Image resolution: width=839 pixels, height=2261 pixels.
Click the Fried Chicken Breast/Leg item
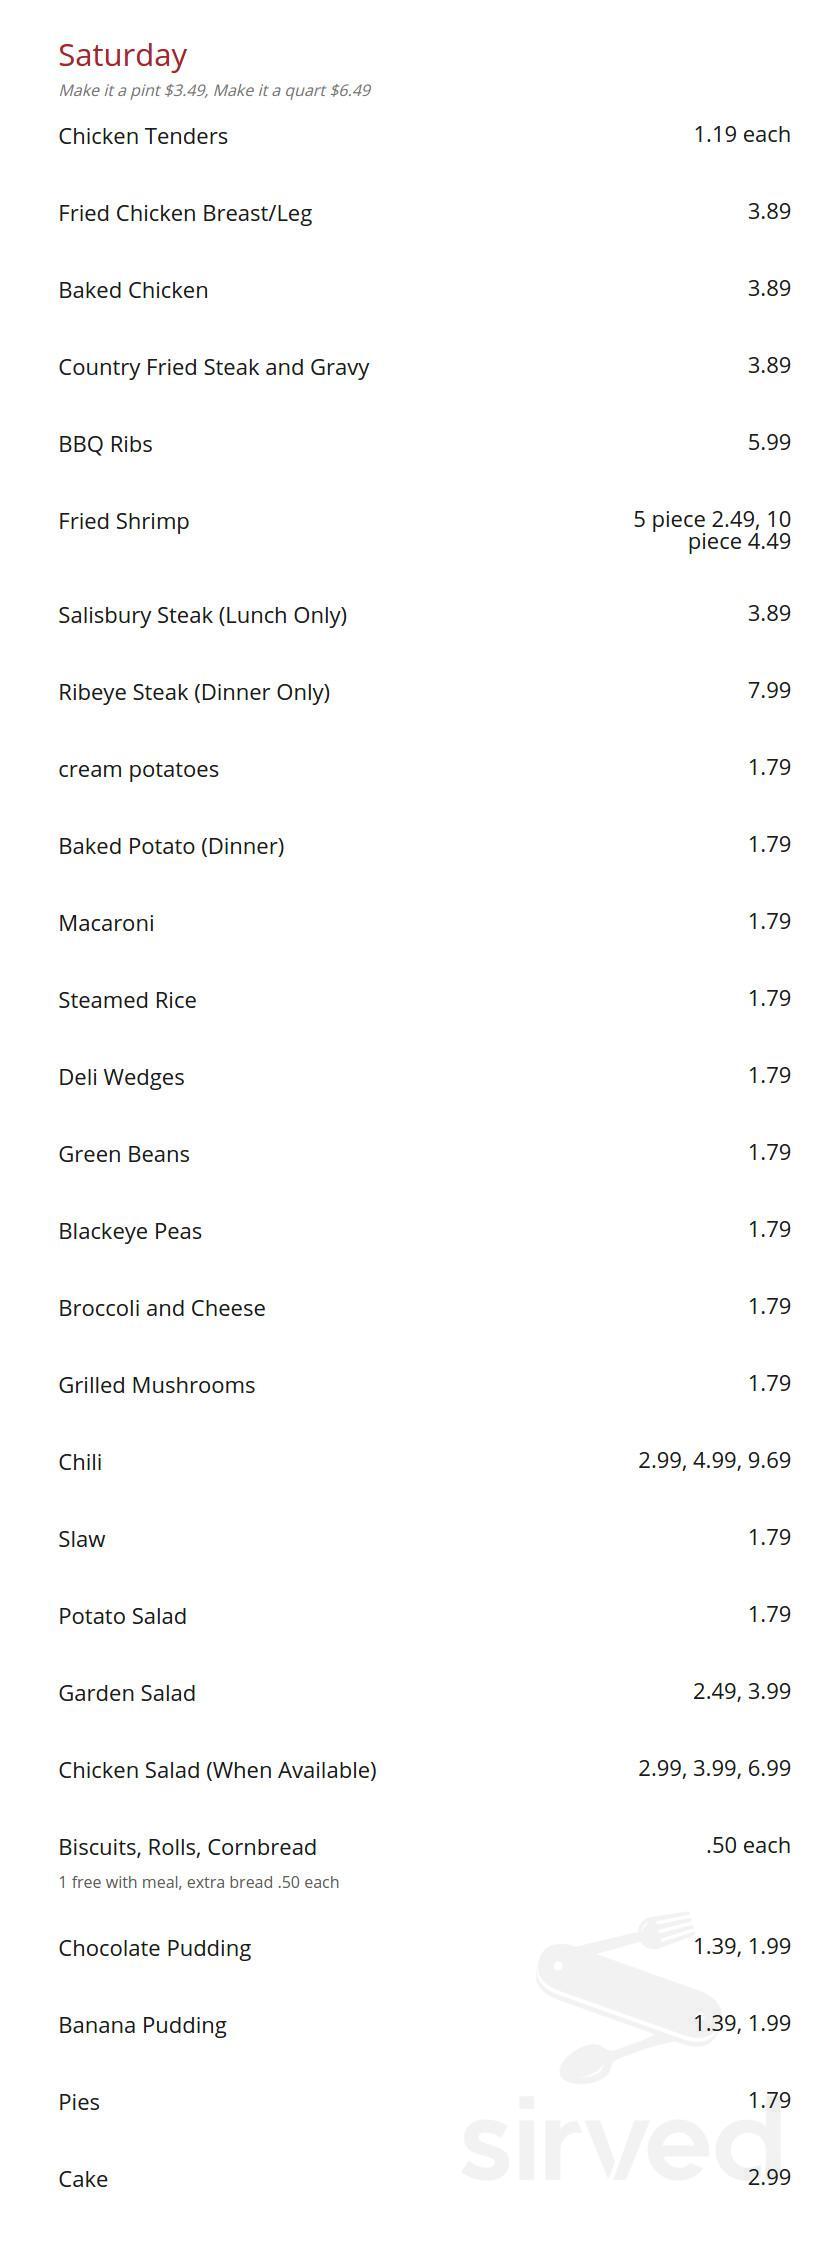185,213
